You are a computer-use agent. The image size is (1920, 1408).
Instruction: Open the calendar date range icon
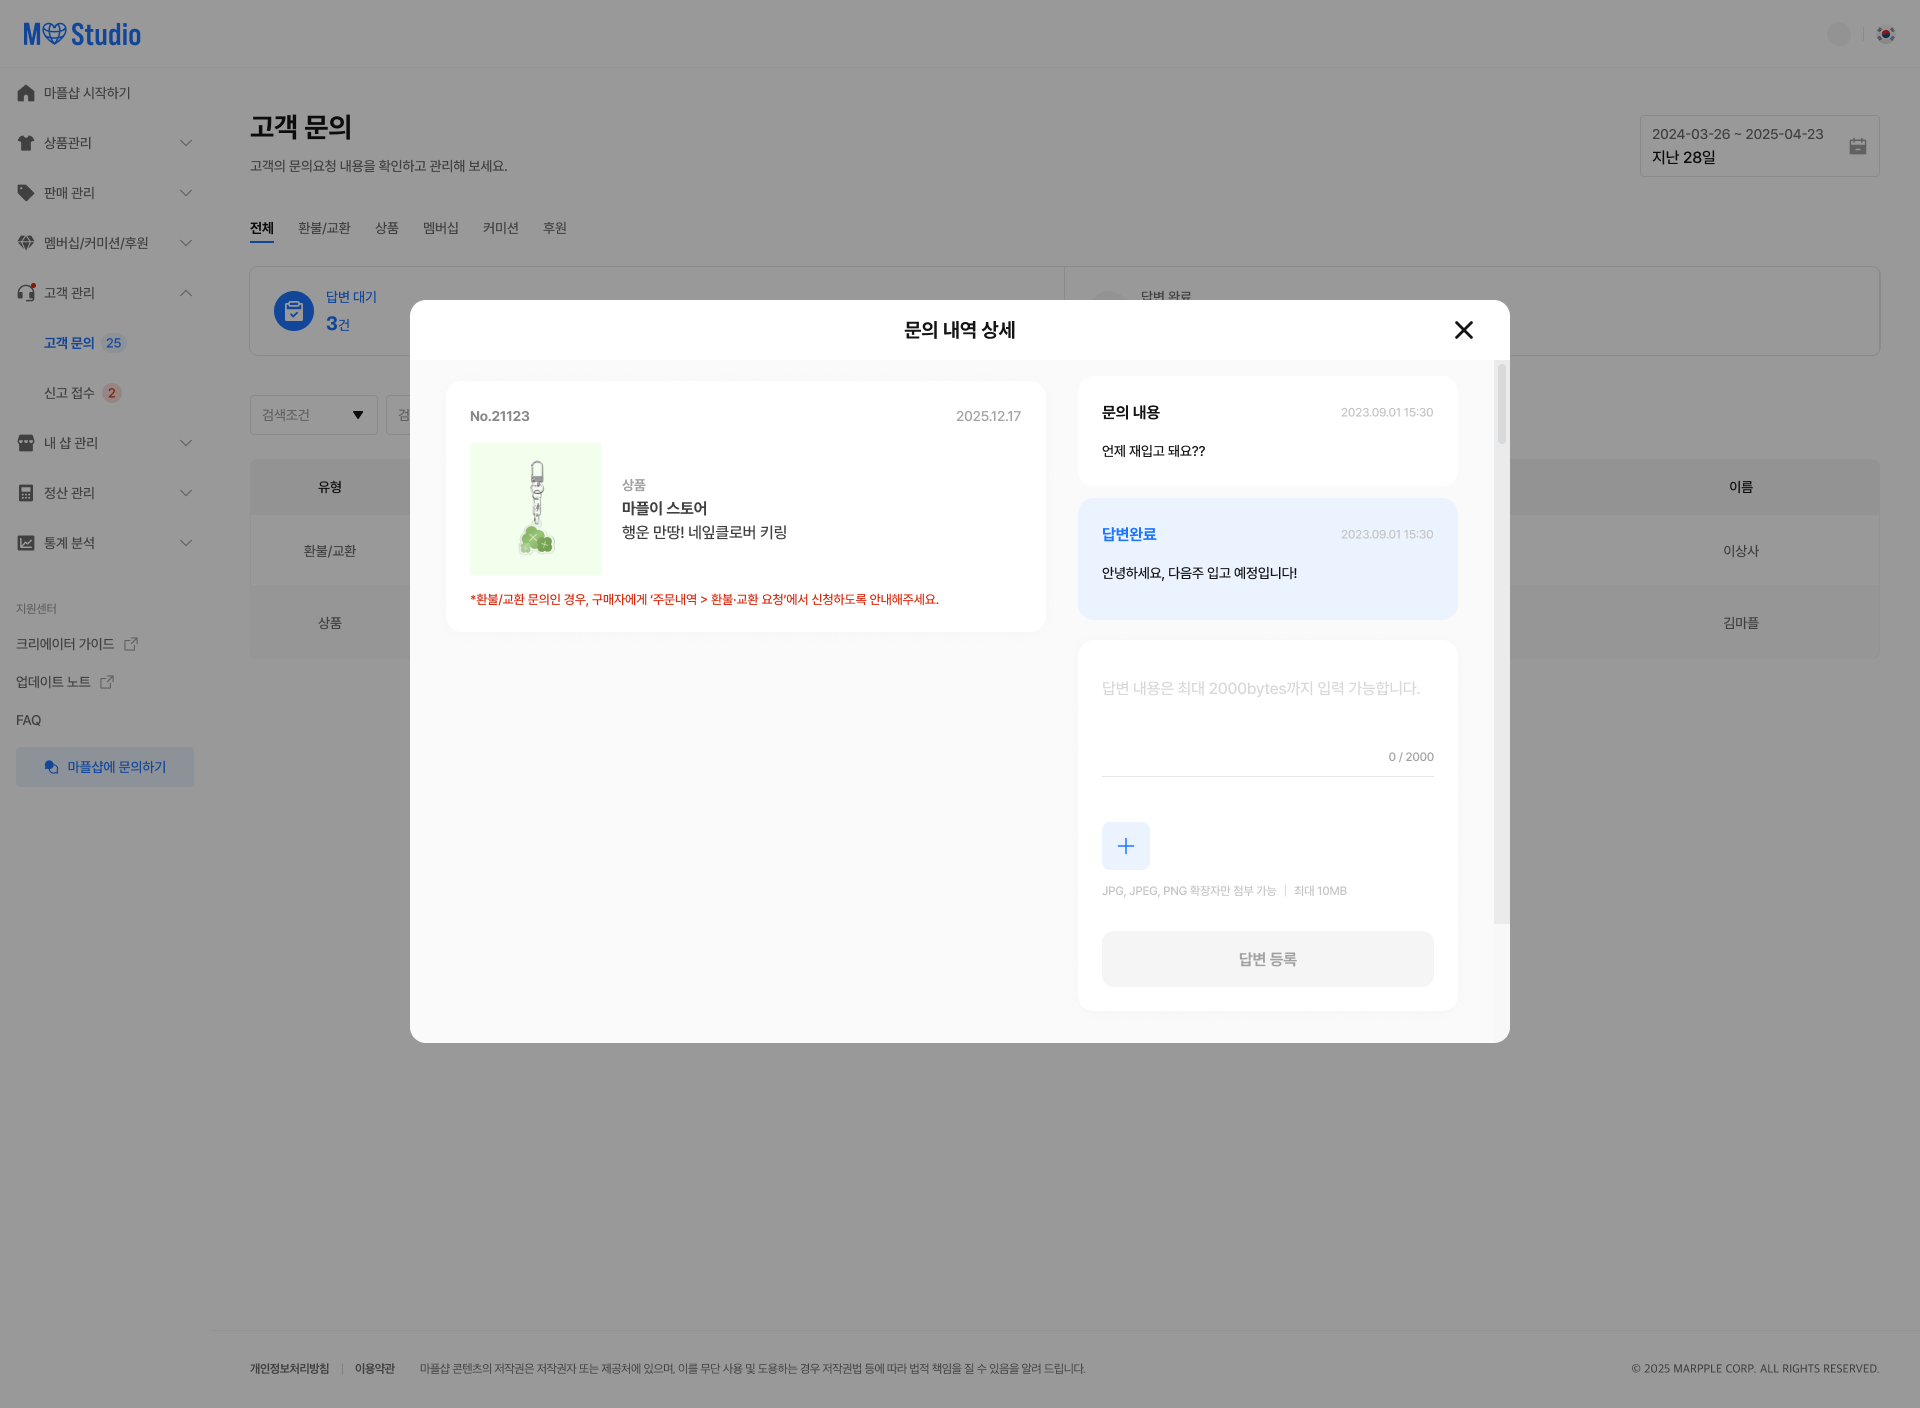[x=1857, y=146]
